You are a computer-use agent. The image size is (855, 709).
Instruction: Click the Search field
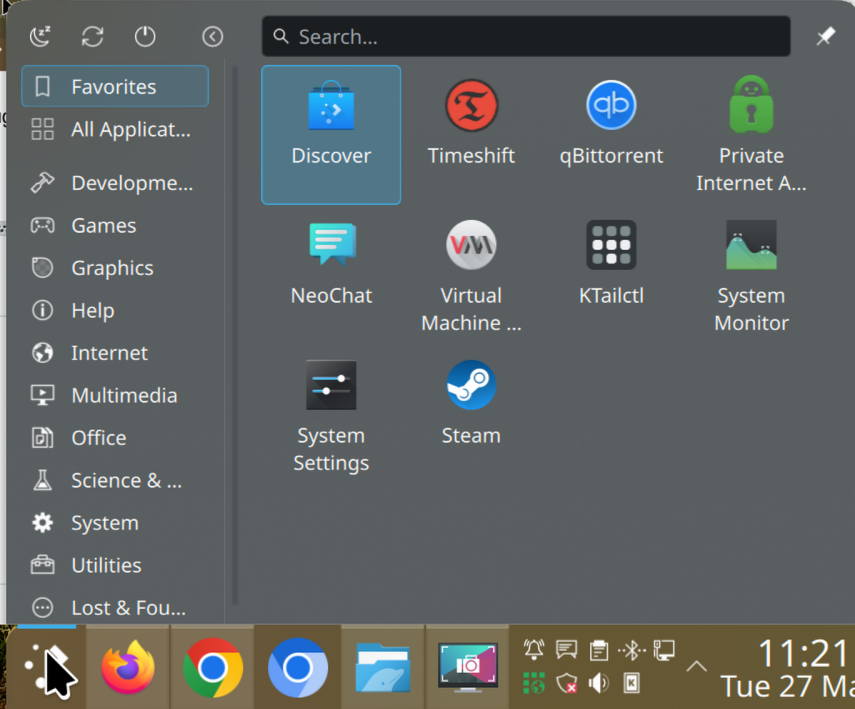coord(526,37)
